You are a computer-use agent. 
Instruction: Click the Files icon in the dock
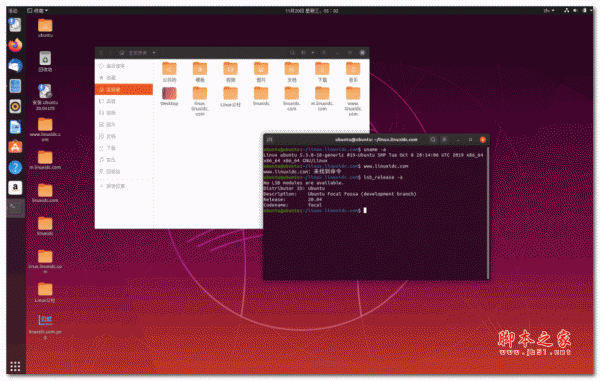coord(15,86)
